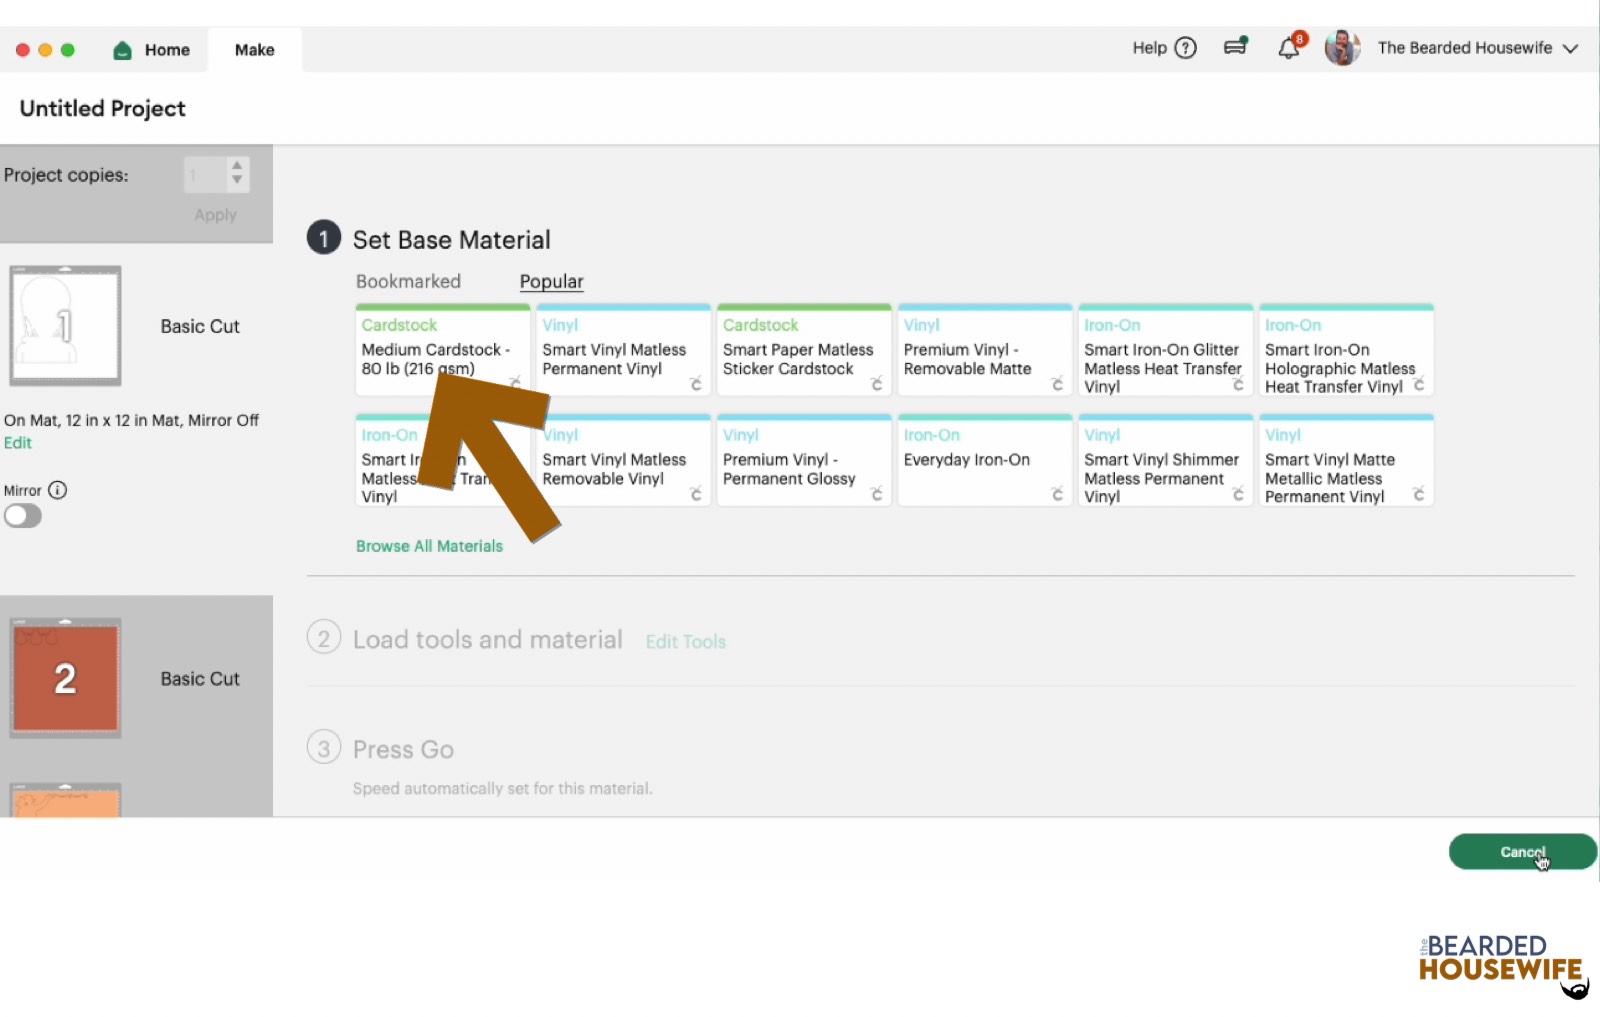
Task: Click the Cricut logo on Everyday Iron-On card
Action: [1058, 494]
